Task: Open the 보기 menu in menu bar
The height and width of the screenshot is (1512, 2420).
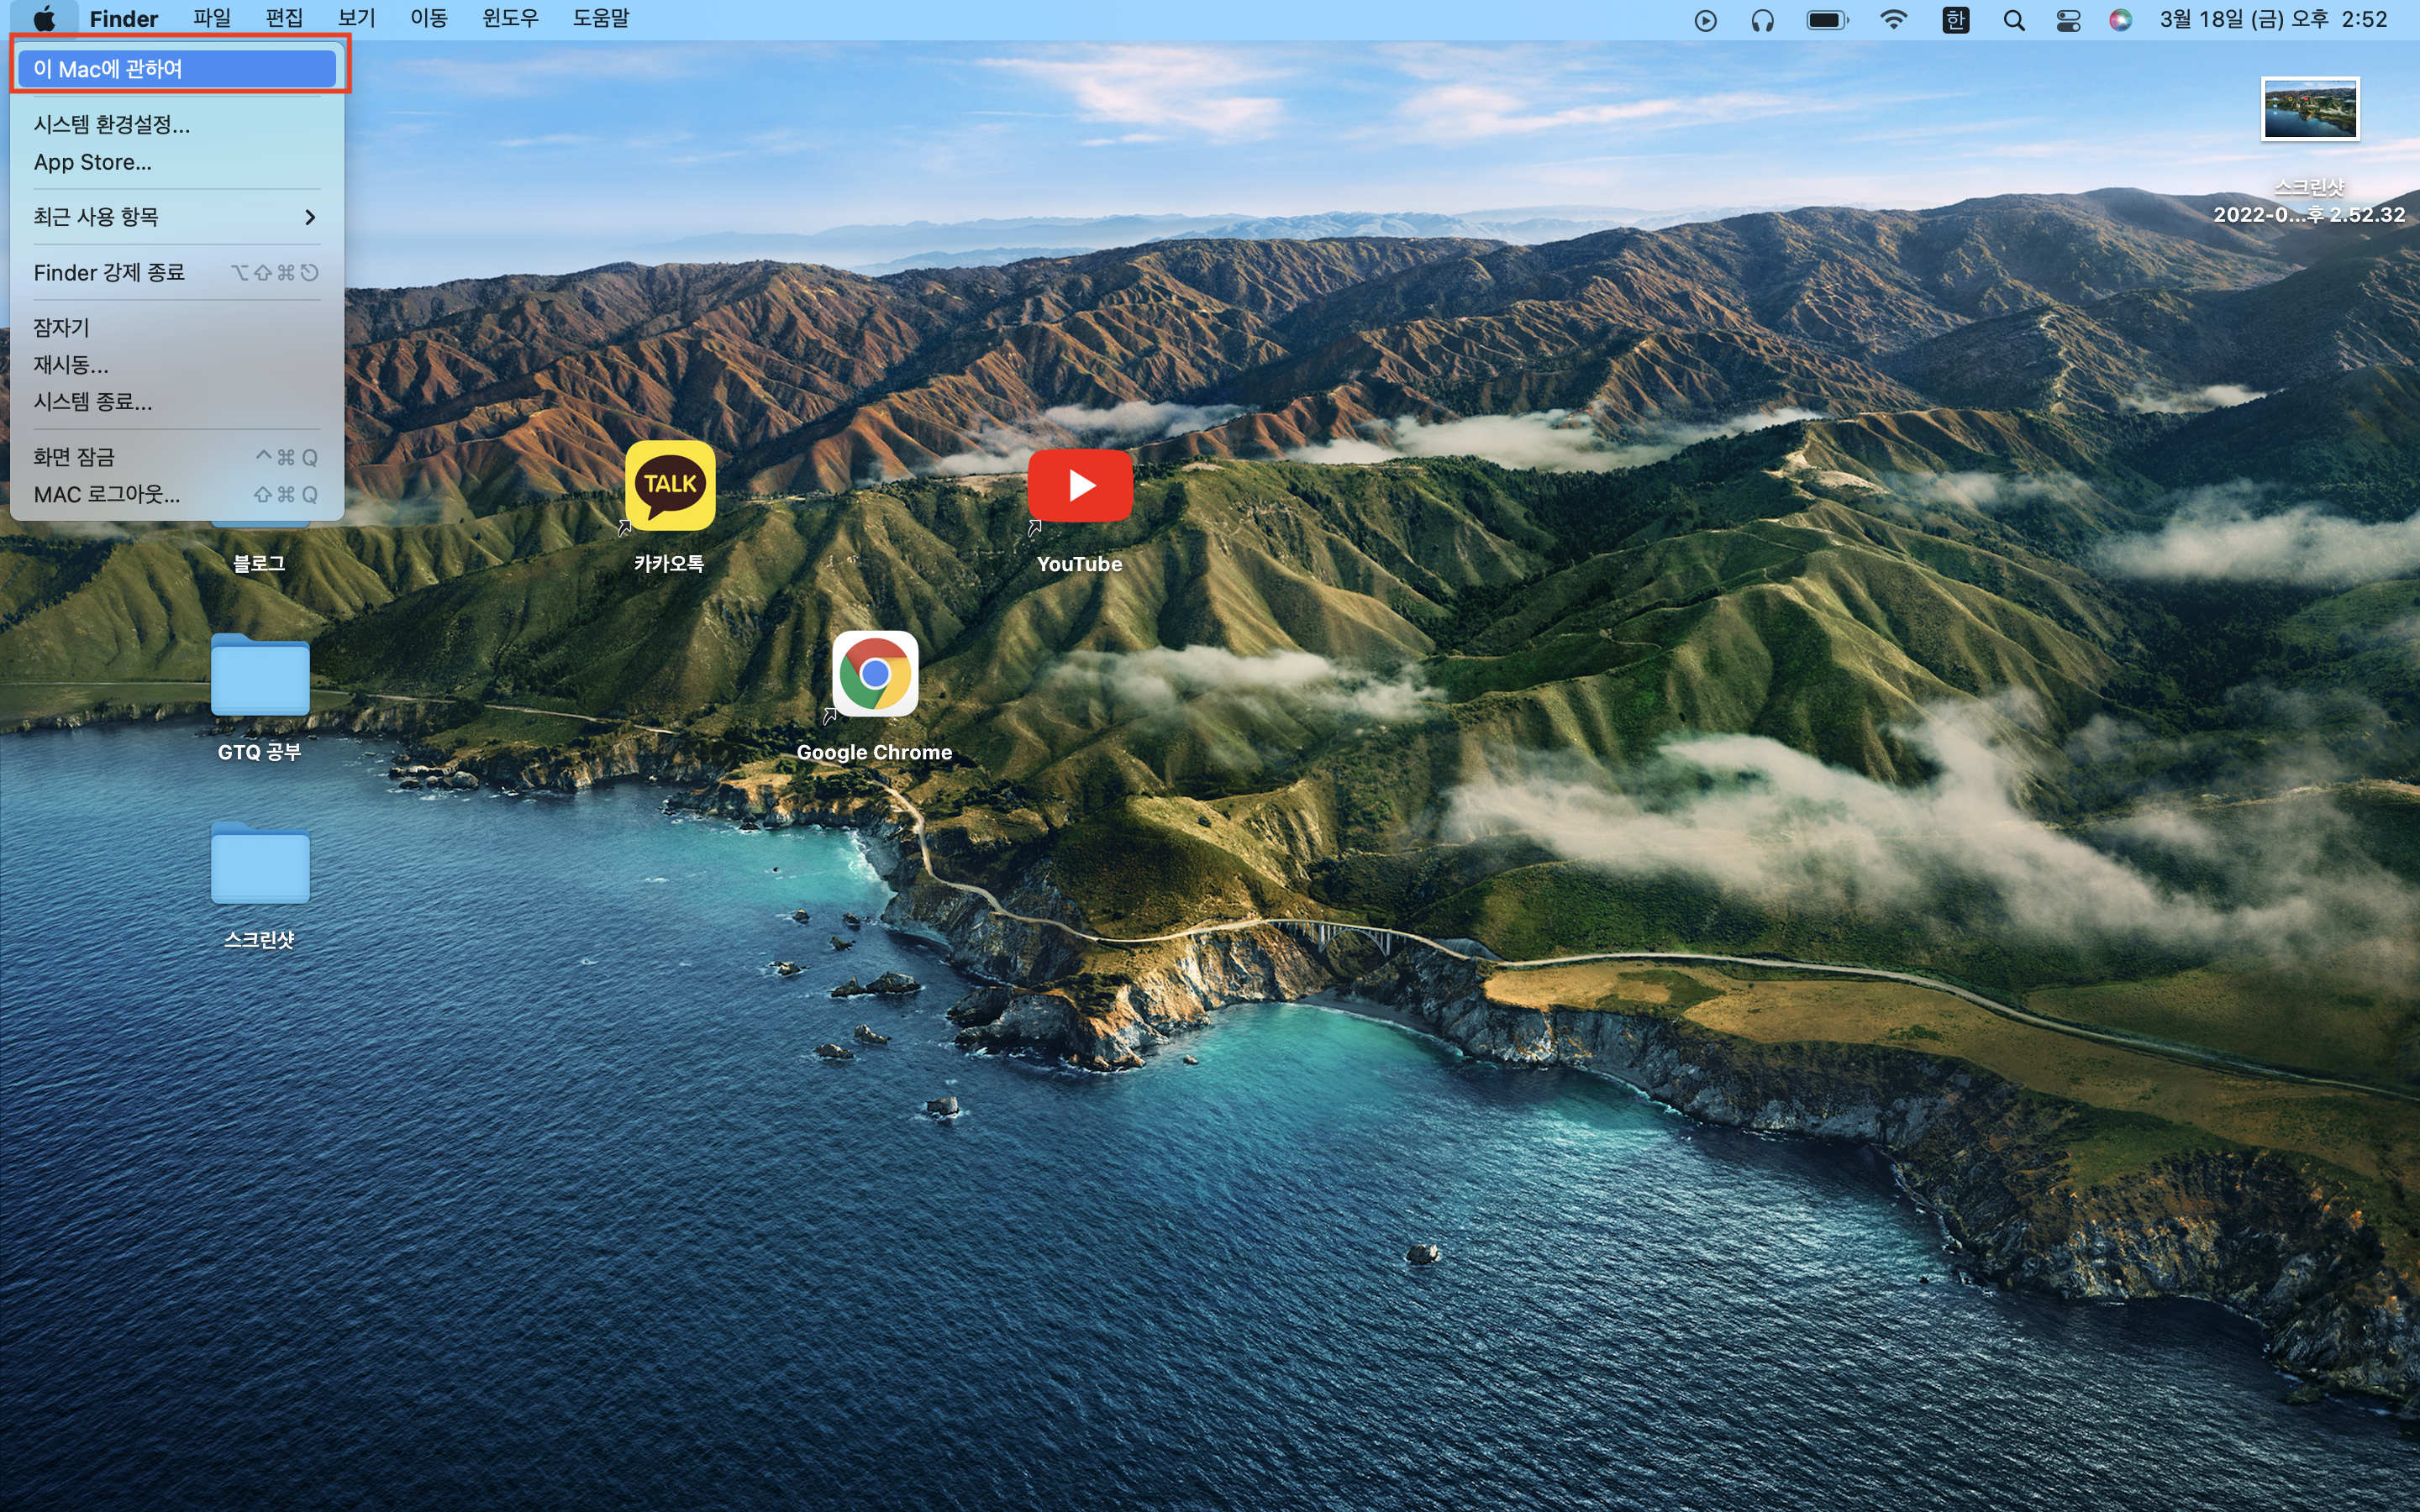Action: tap(356, 19)
